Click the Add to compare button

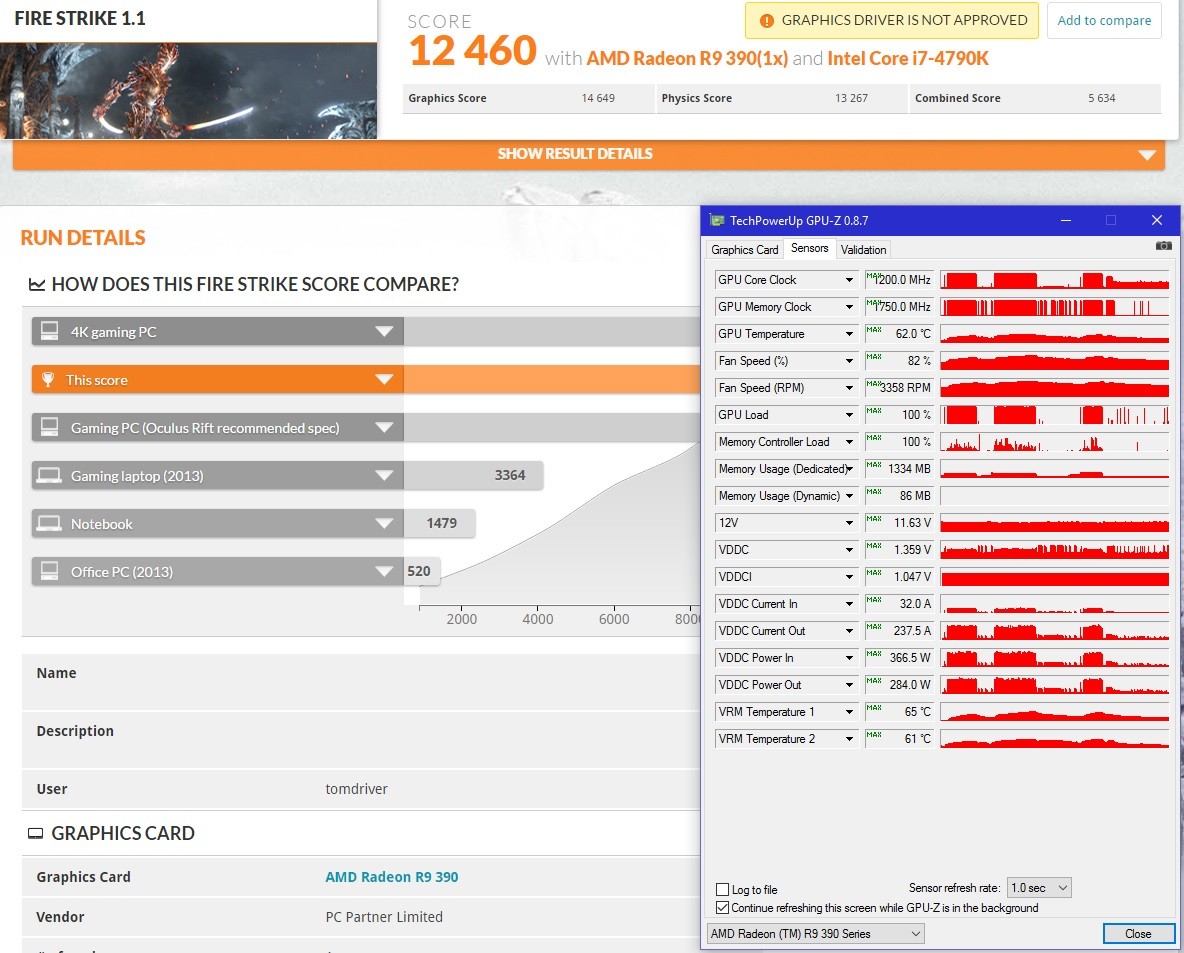click(x=1104, y=20)
